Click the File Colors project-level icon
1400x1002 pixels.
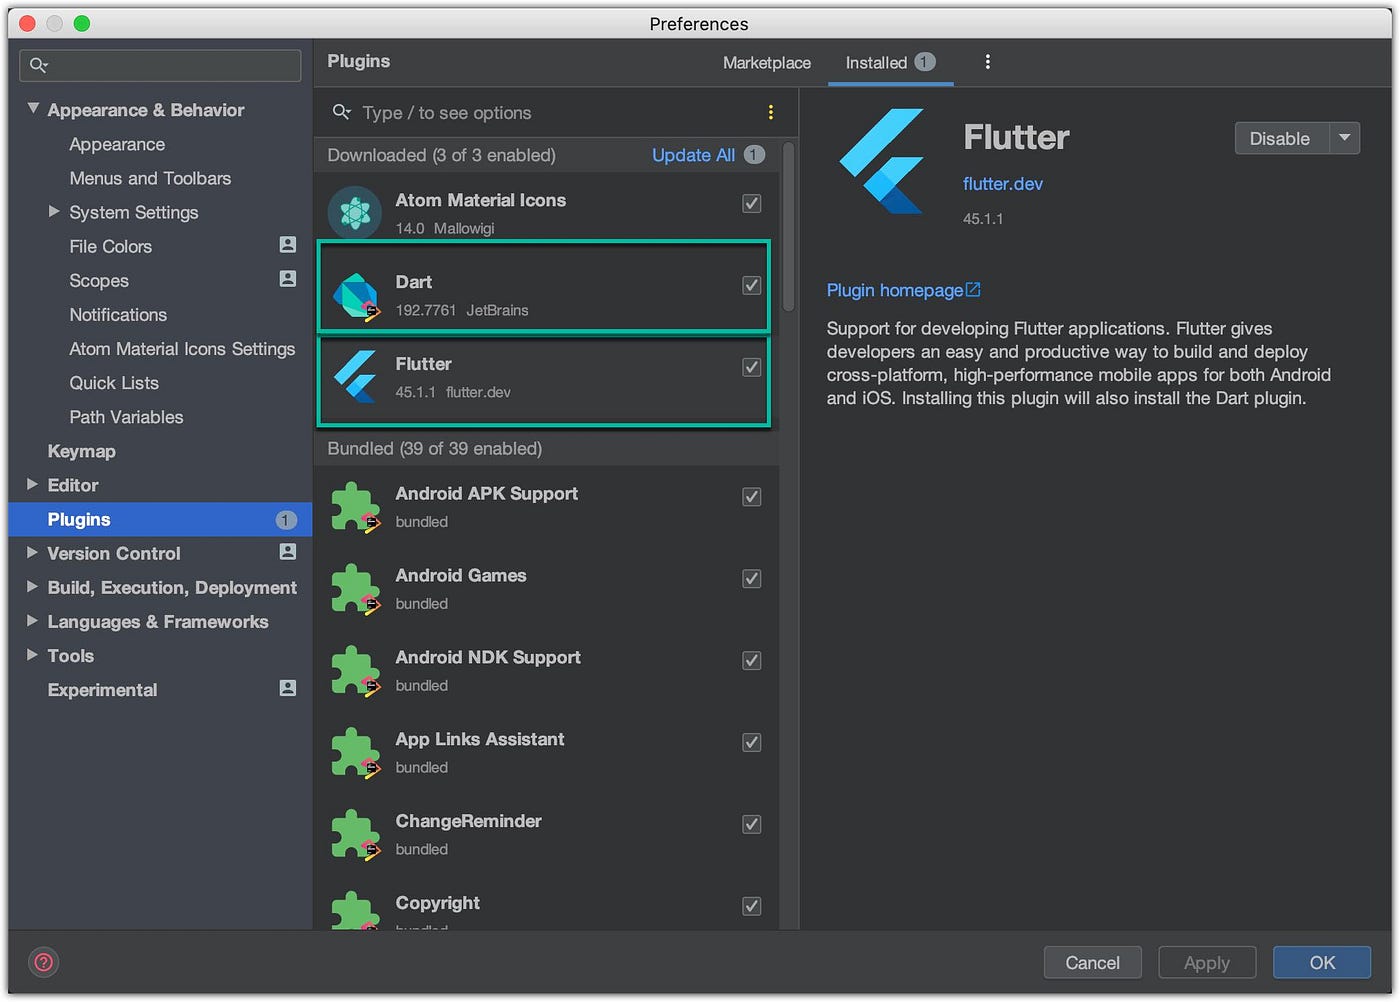click(x=288, y=245)
